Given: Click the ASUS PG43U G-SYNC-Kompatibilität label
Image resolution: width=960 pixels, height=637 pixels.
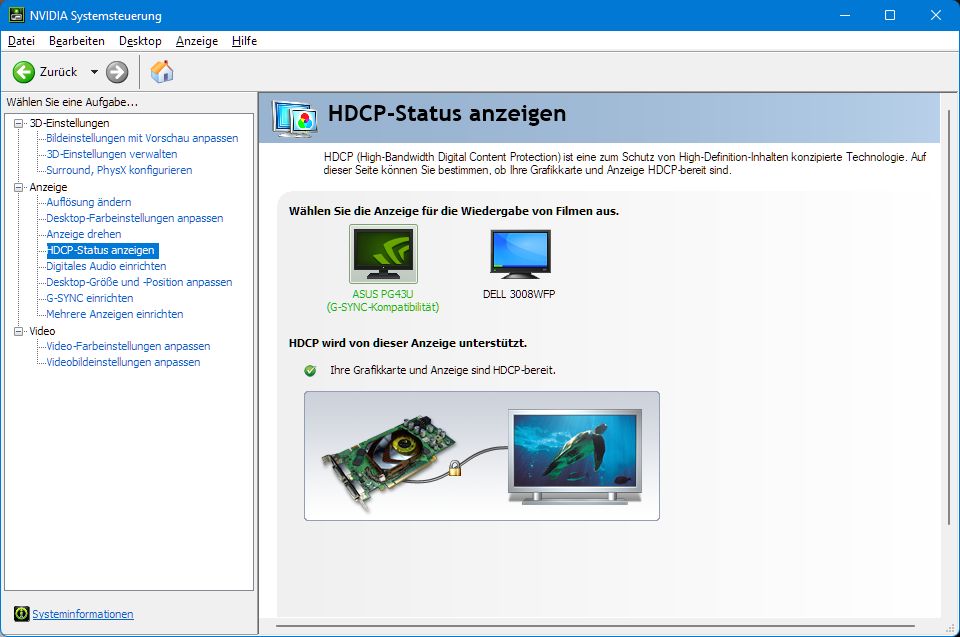Looking at the screenshot, I should (x=383, y=301).
